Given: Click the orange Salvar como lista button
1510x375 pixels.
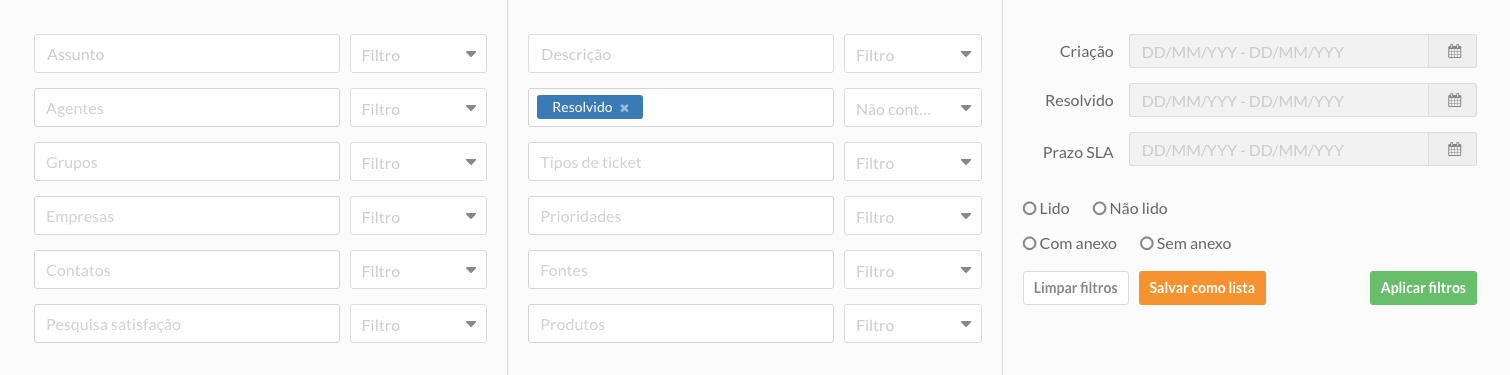Looking at the screenshot, I should (x=1202, y=288).
